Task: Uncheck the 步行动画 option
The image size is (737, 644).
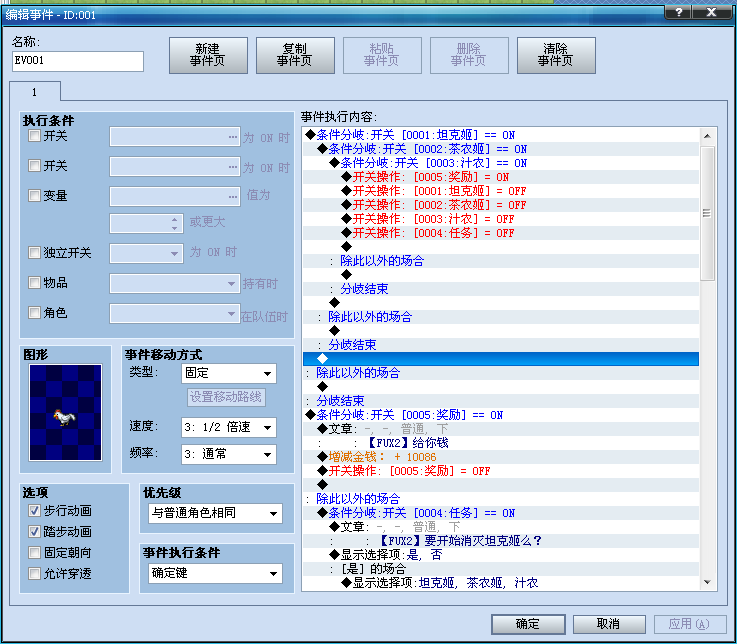Action: (34, 510)
